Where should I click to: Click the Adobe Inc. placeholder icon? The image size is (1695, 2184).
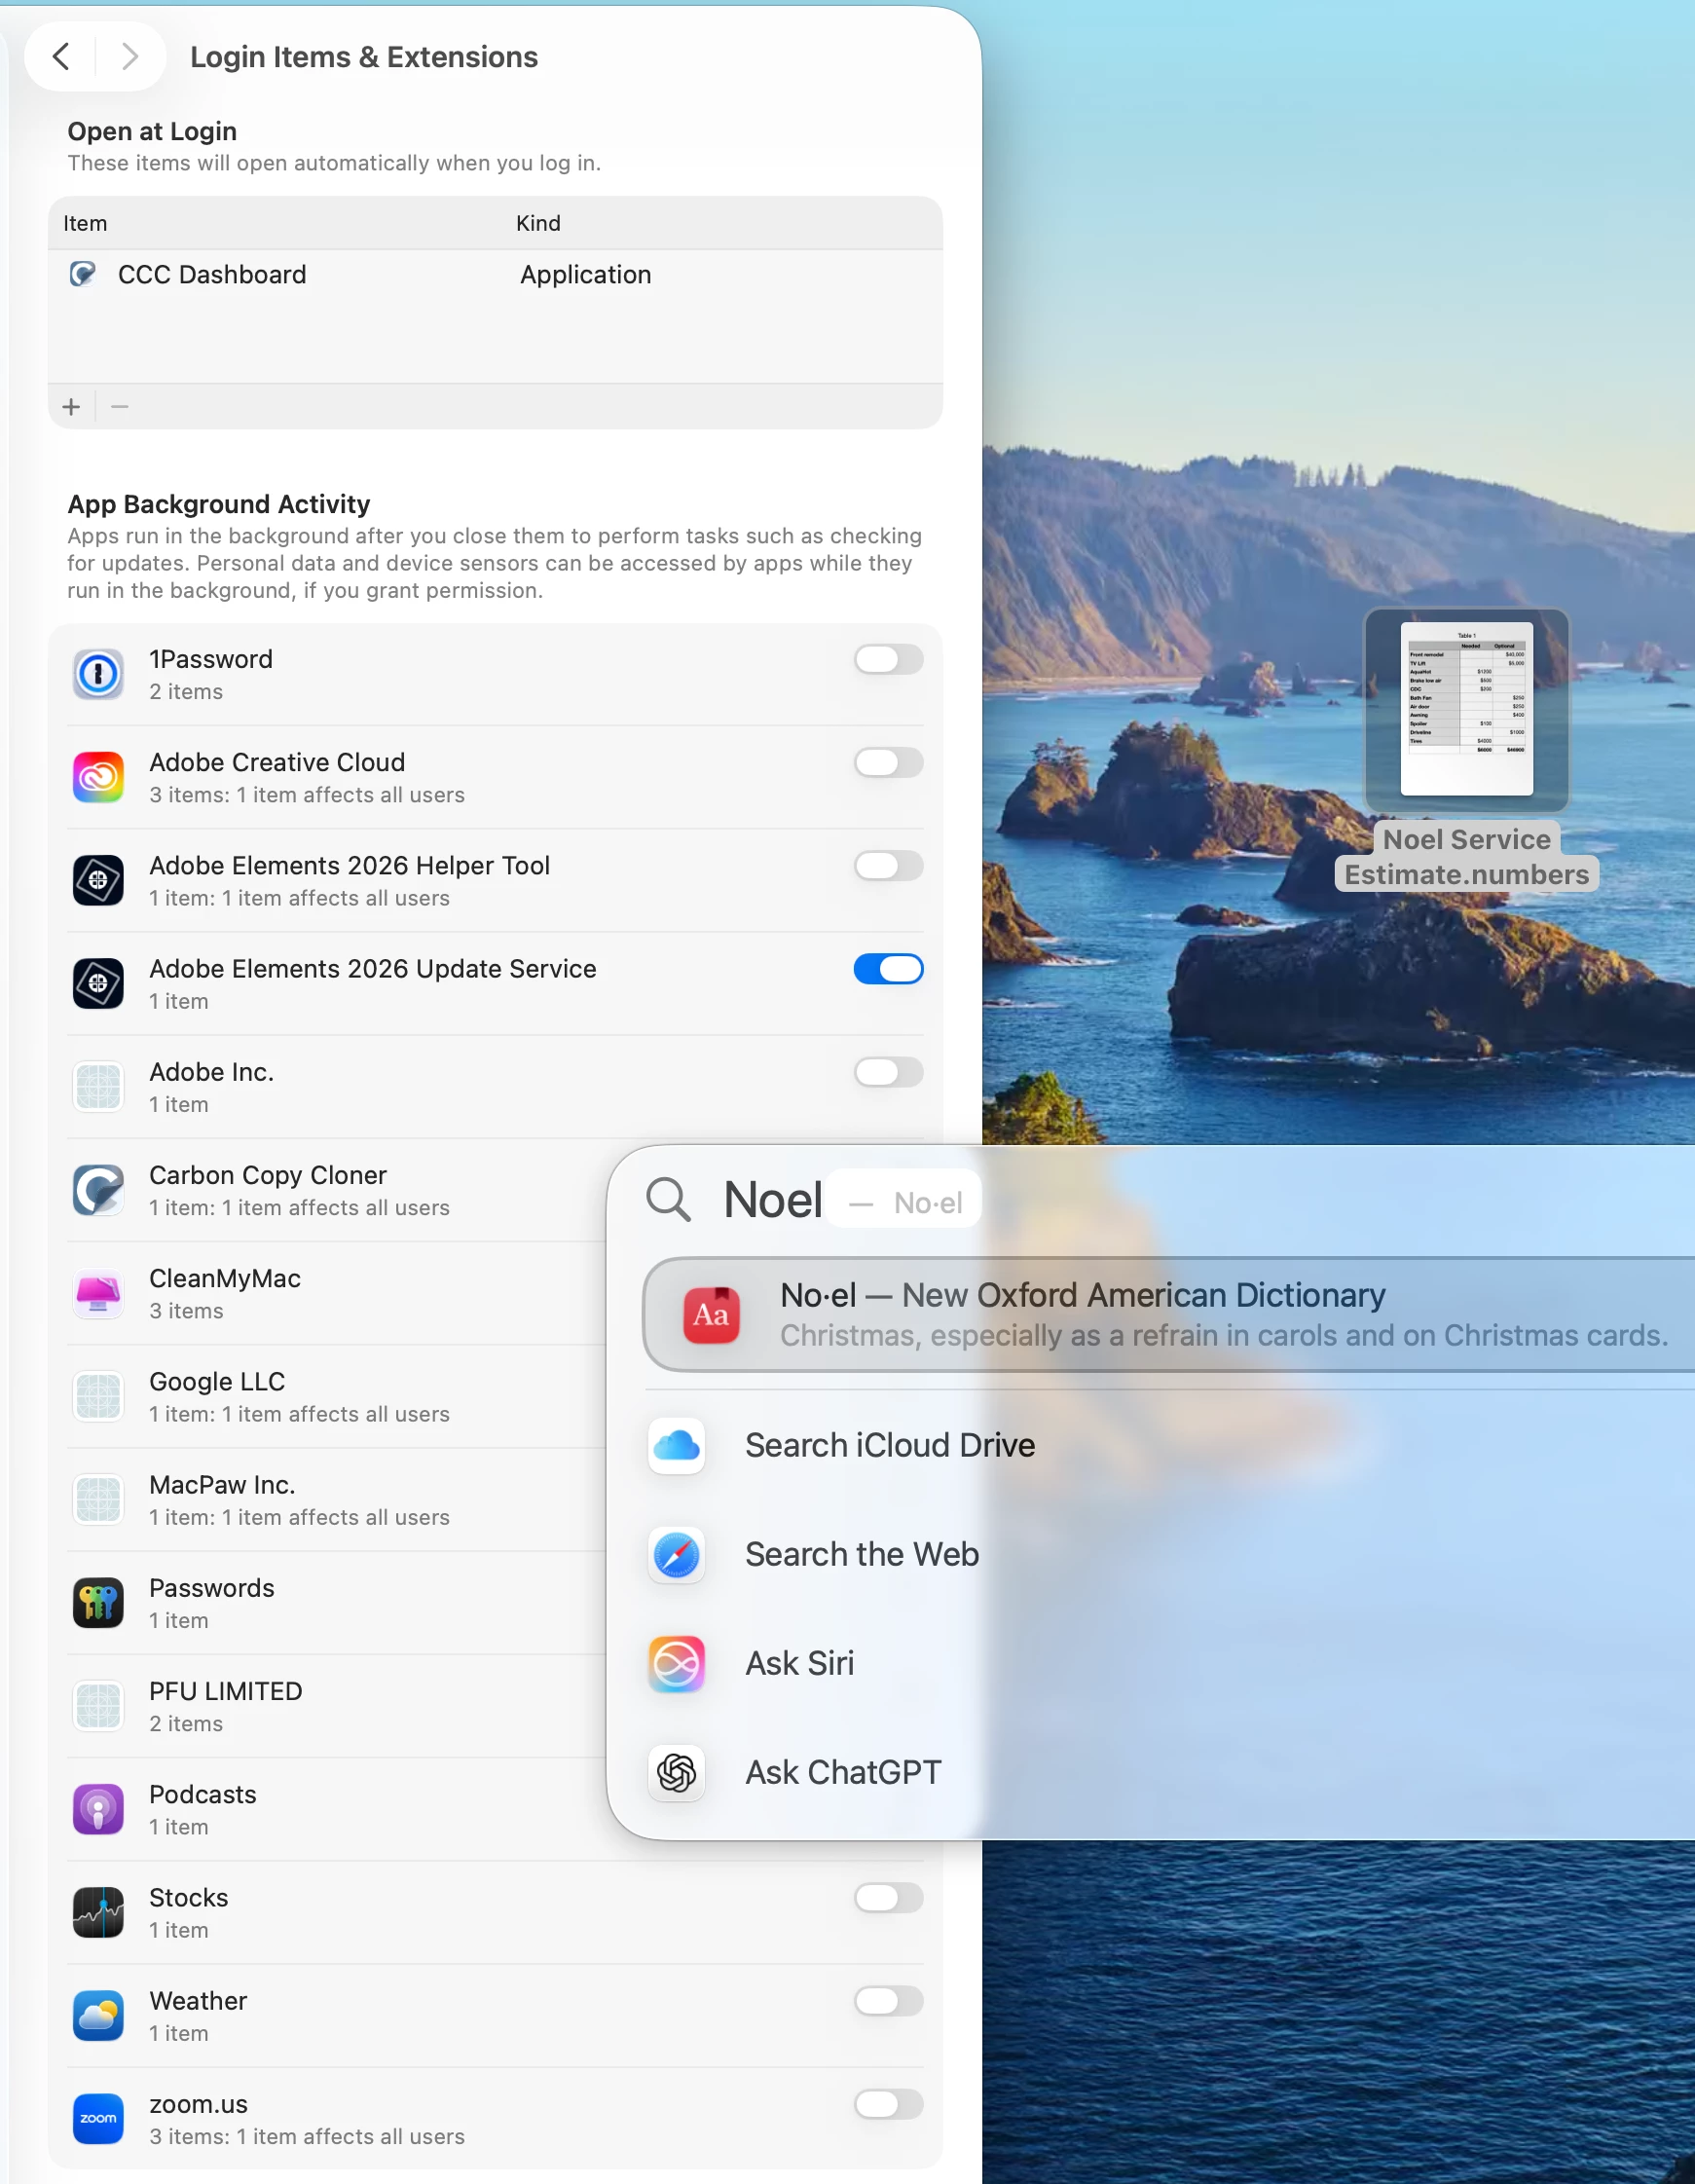point(98,1086)
